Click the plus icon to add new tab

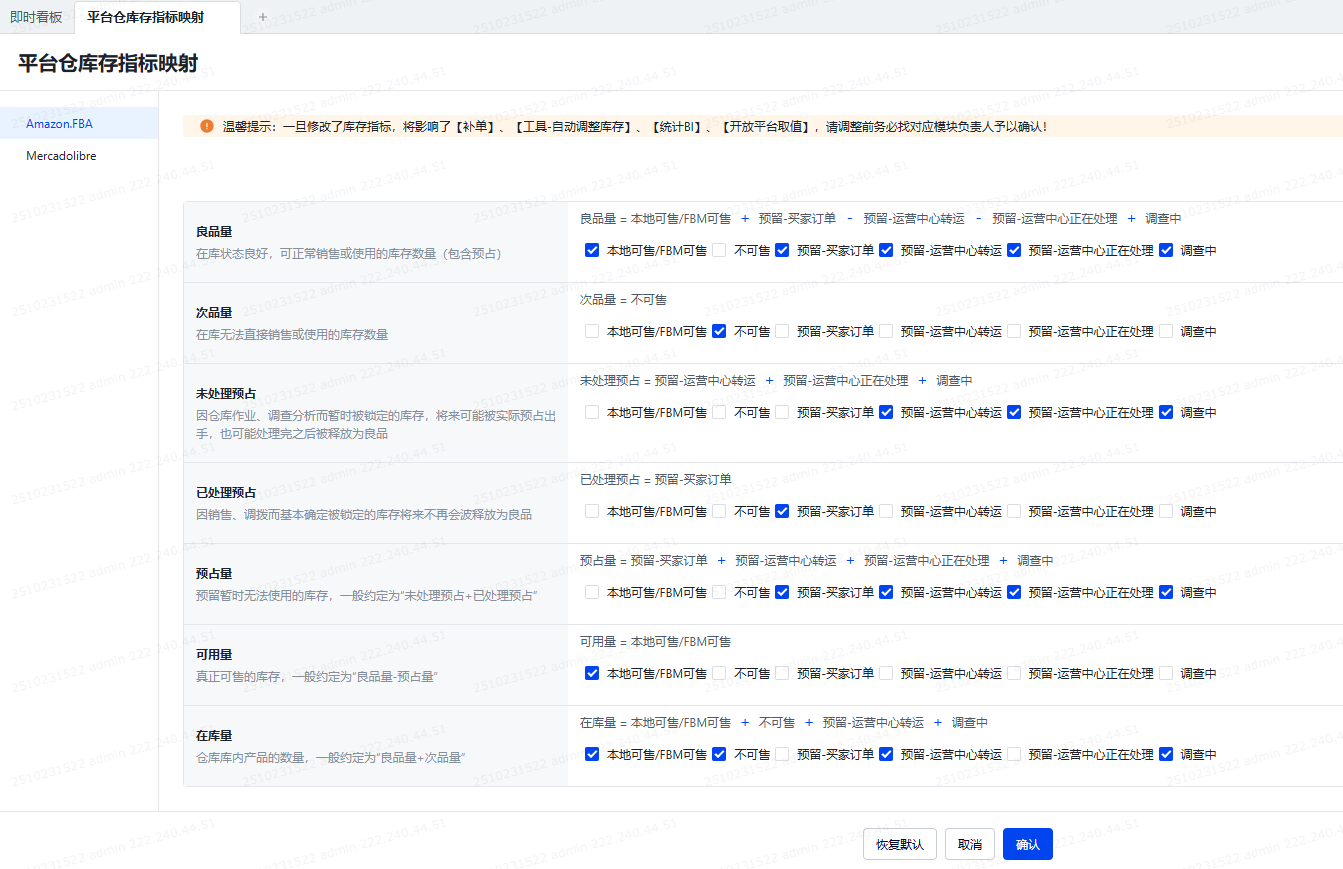[263, 17]
